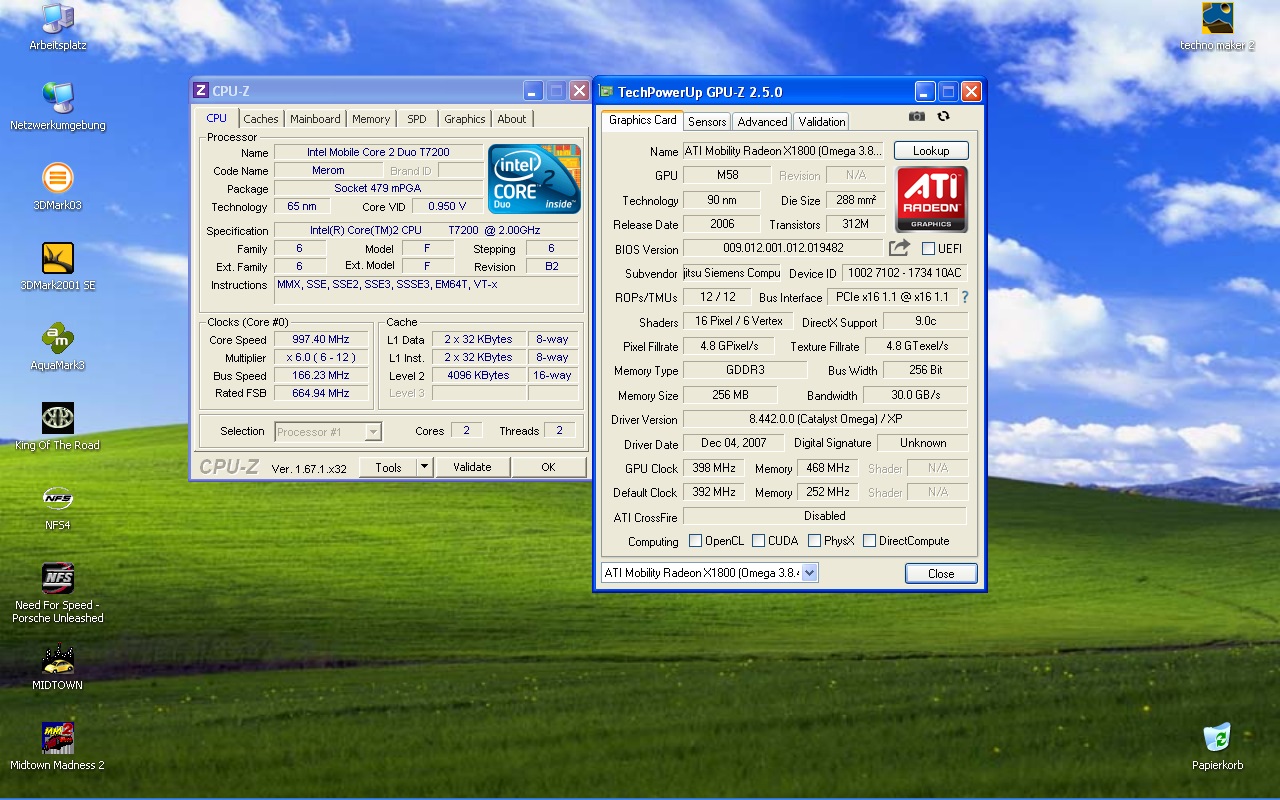Viewport: 1280px width, 800px height.
Task: Click the Memory Type GDDR3 value
Action: [x=745, y=370]
